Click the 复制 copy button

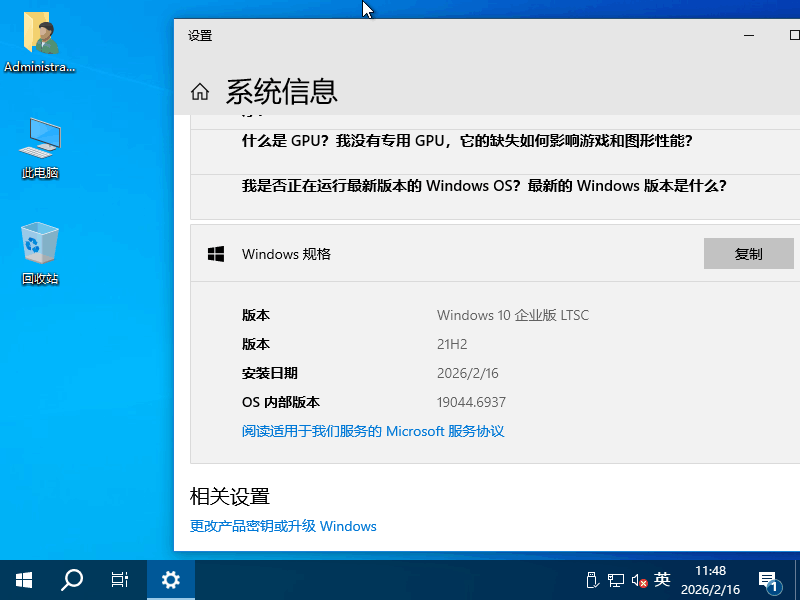tap(748, 253)
